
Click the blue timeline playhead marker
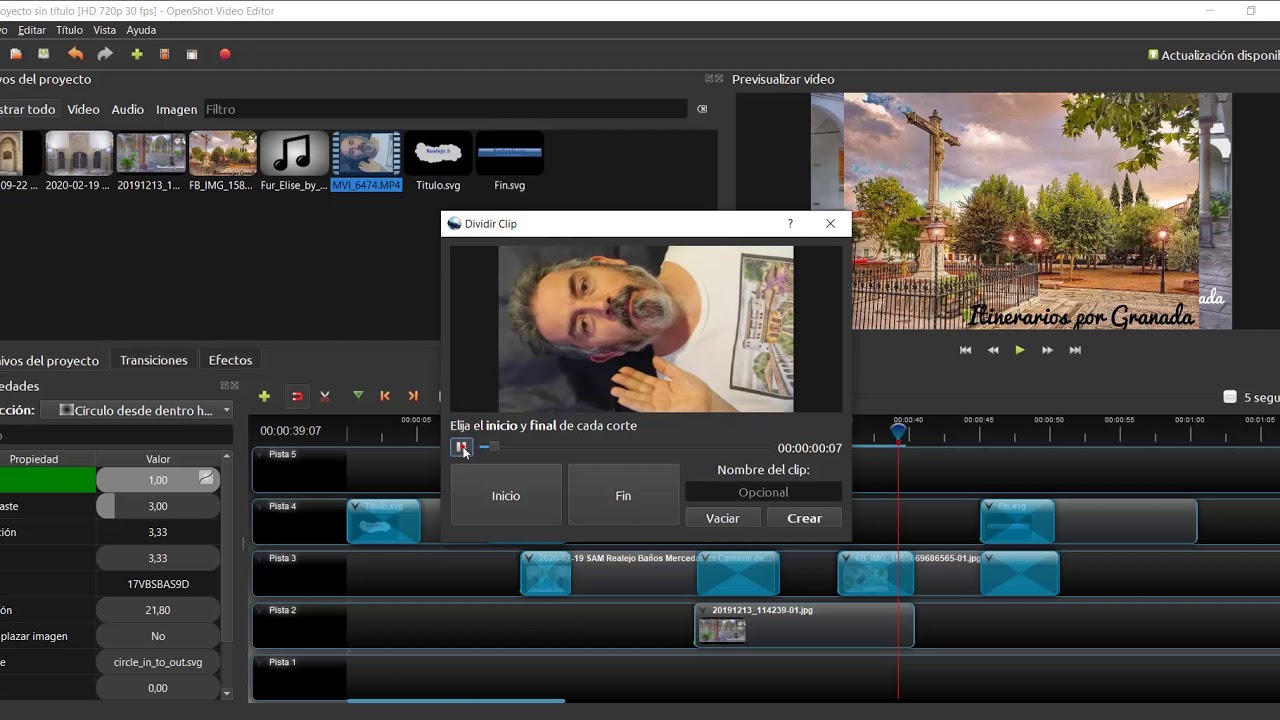tap(898, 432)
